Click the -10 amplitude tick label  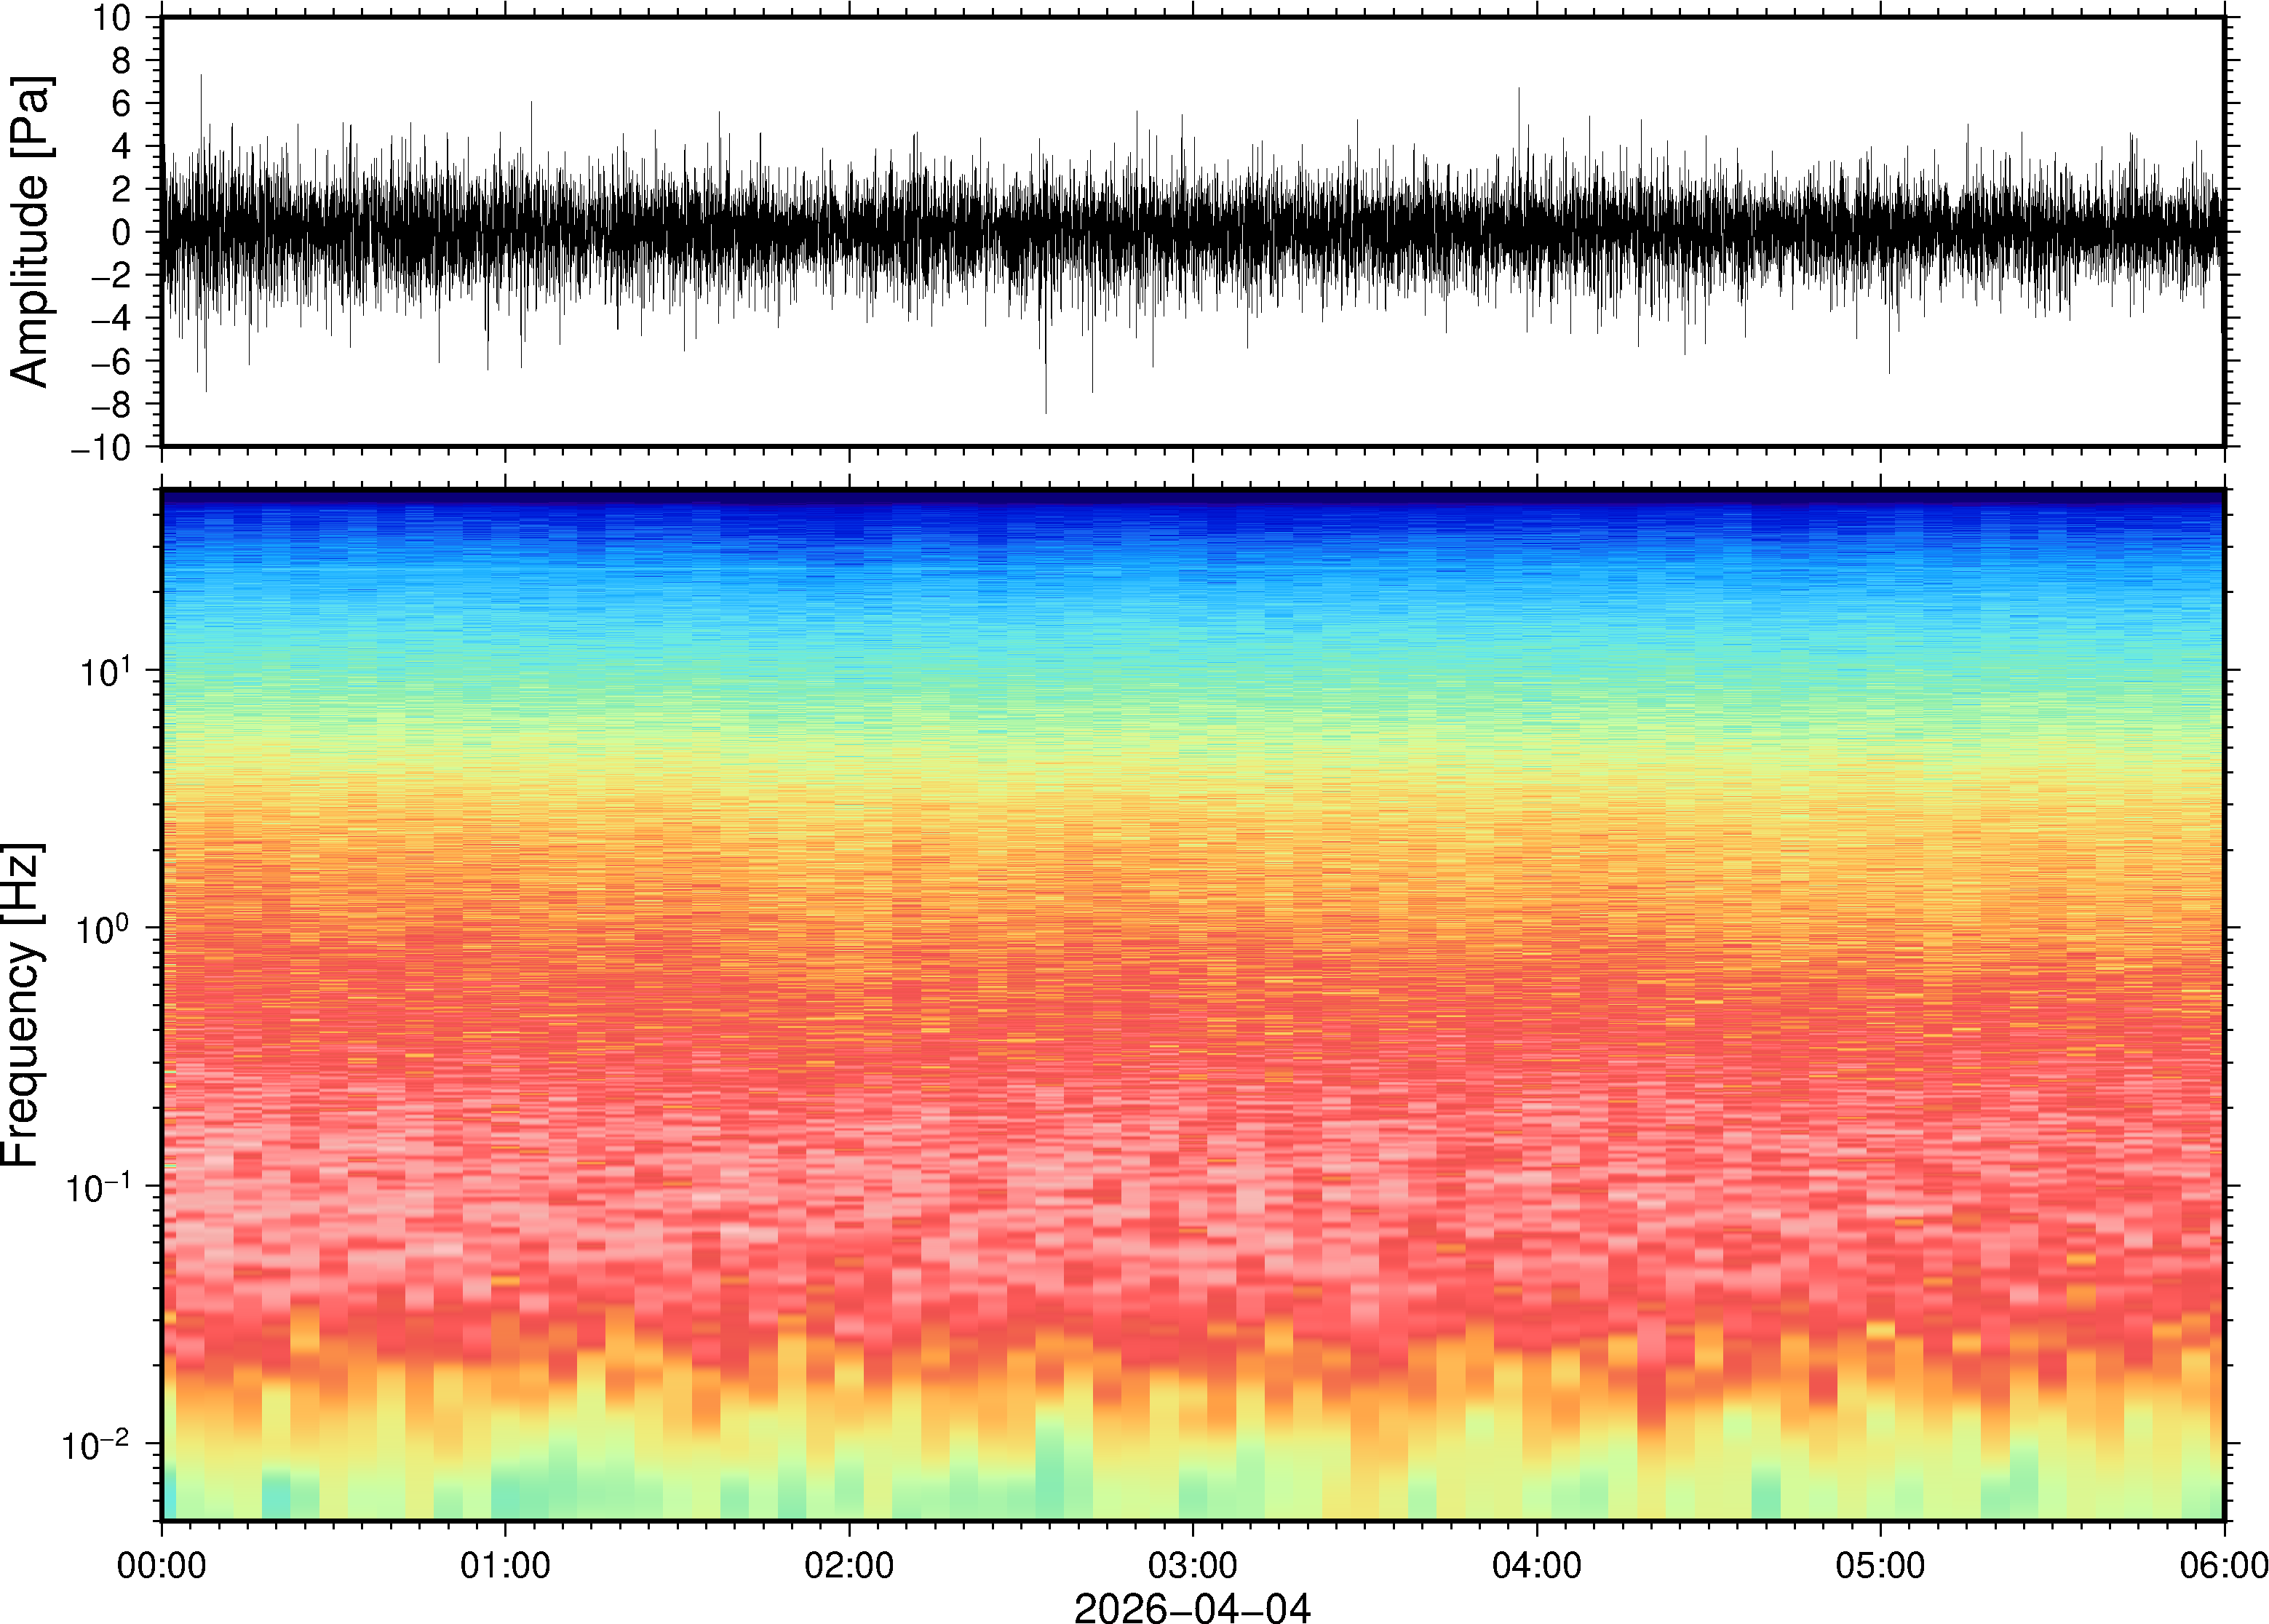coord(101,448)
